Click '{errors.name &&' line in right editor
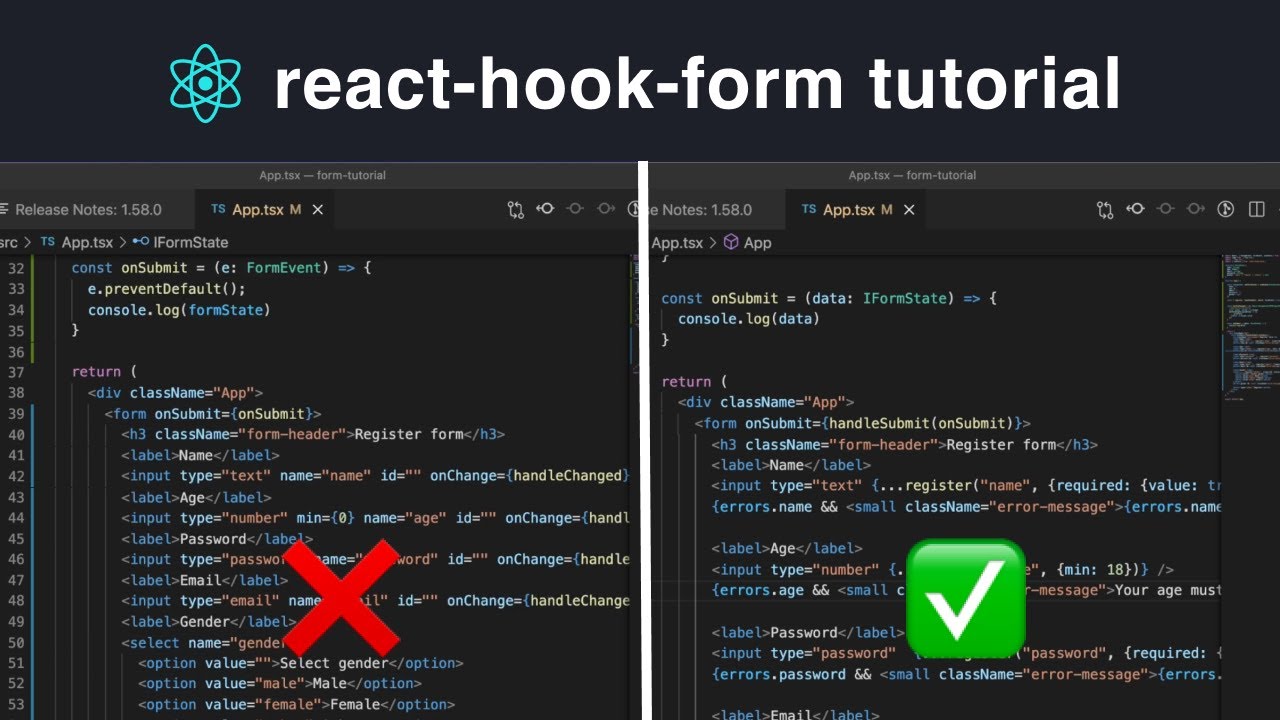 click(967, 507)
